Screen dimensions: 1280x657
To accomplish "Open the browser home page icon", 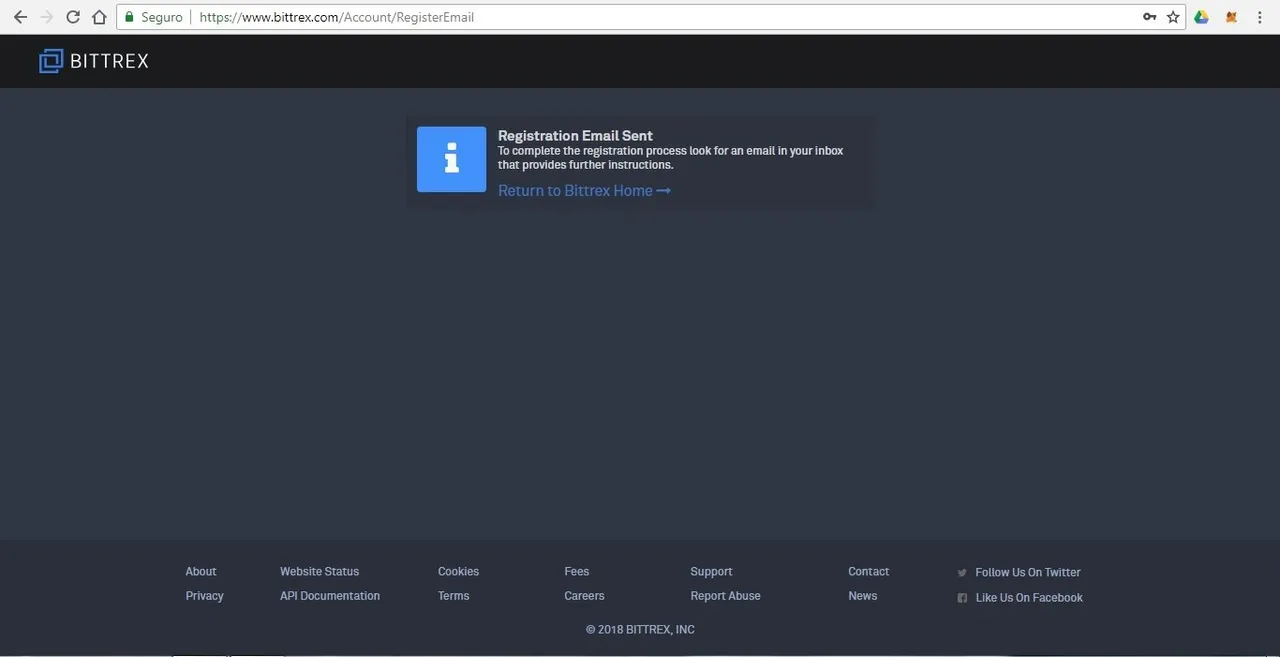I will pyautogui.click(x=98, y=17).
